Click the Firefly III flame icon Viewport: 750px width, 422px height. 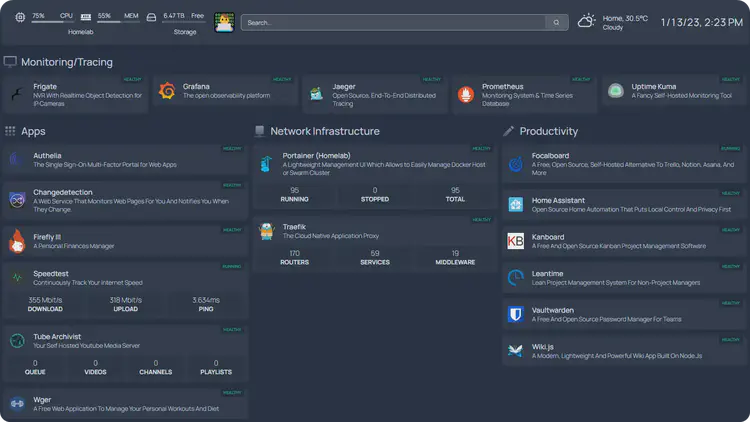[17, 241]
